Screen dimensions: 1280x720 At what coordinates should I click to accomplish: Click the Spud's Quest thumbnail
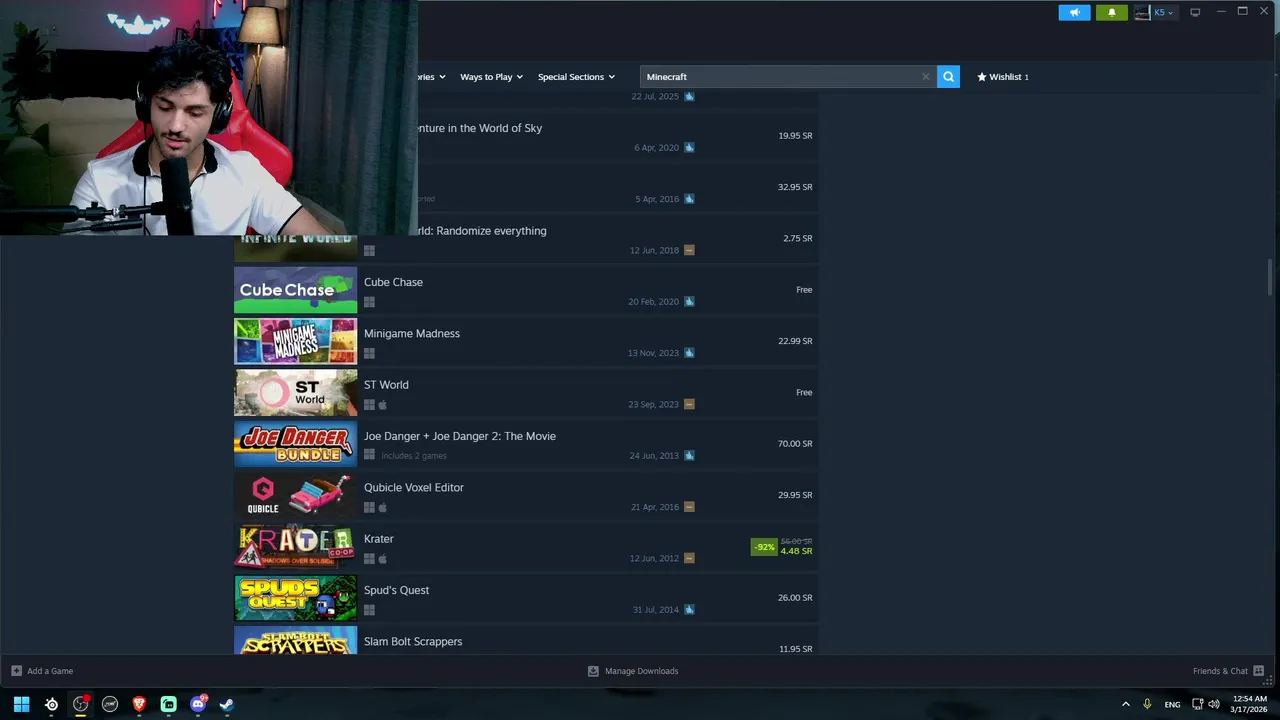(x=295, y=598)
